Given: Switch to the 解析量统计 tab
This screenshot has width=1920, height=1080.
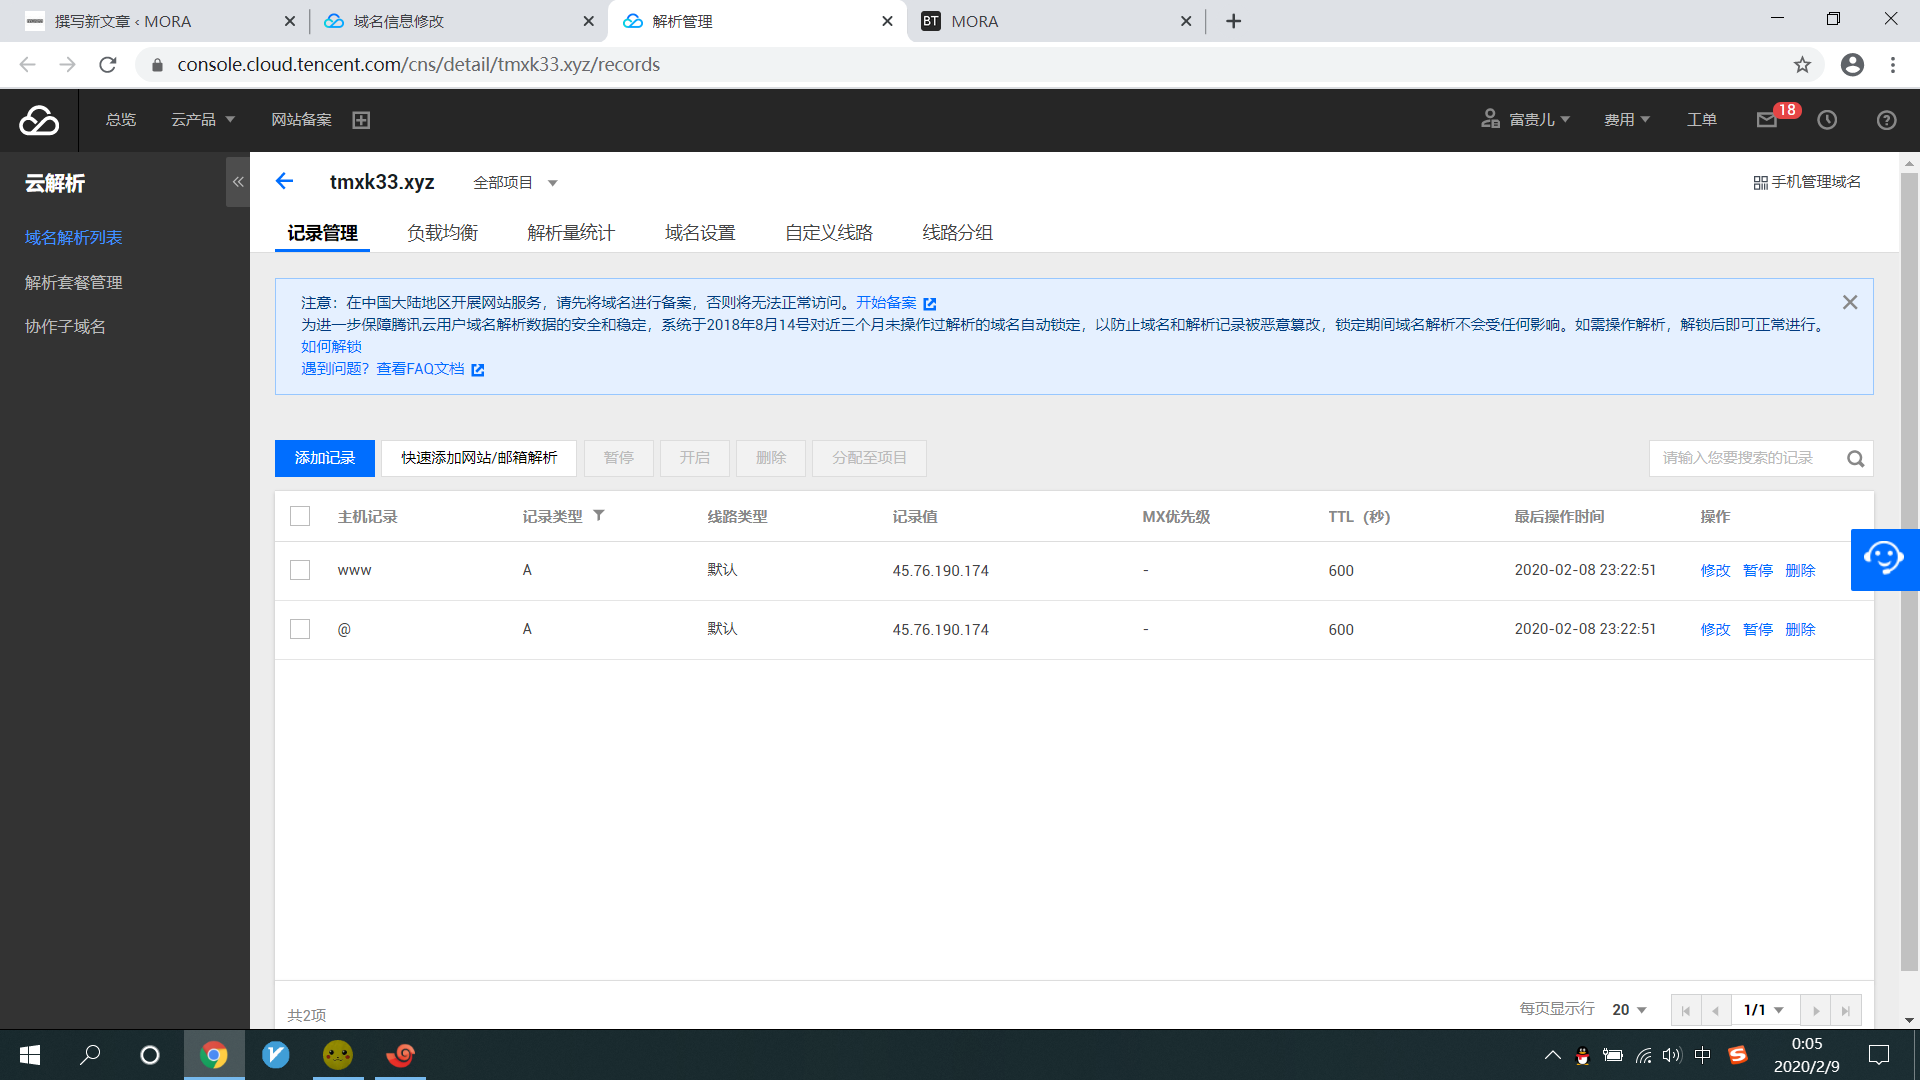Looking at the screenshot, I should (x=571, y=233).
